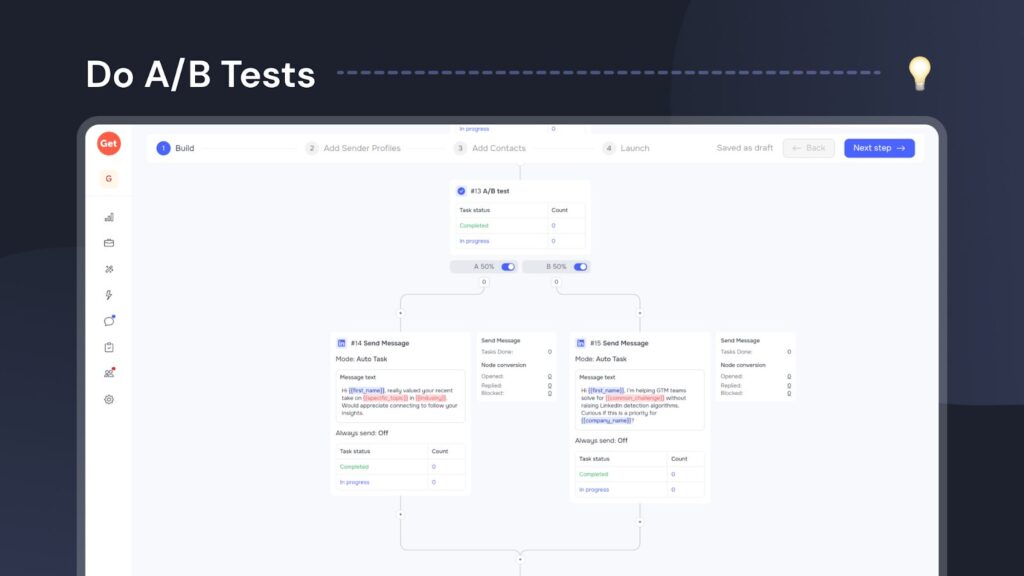Adjust the A/B split percentage control
Image resolution: width=1024 pixels, height=576 pixels.
(x=485, y=266)
